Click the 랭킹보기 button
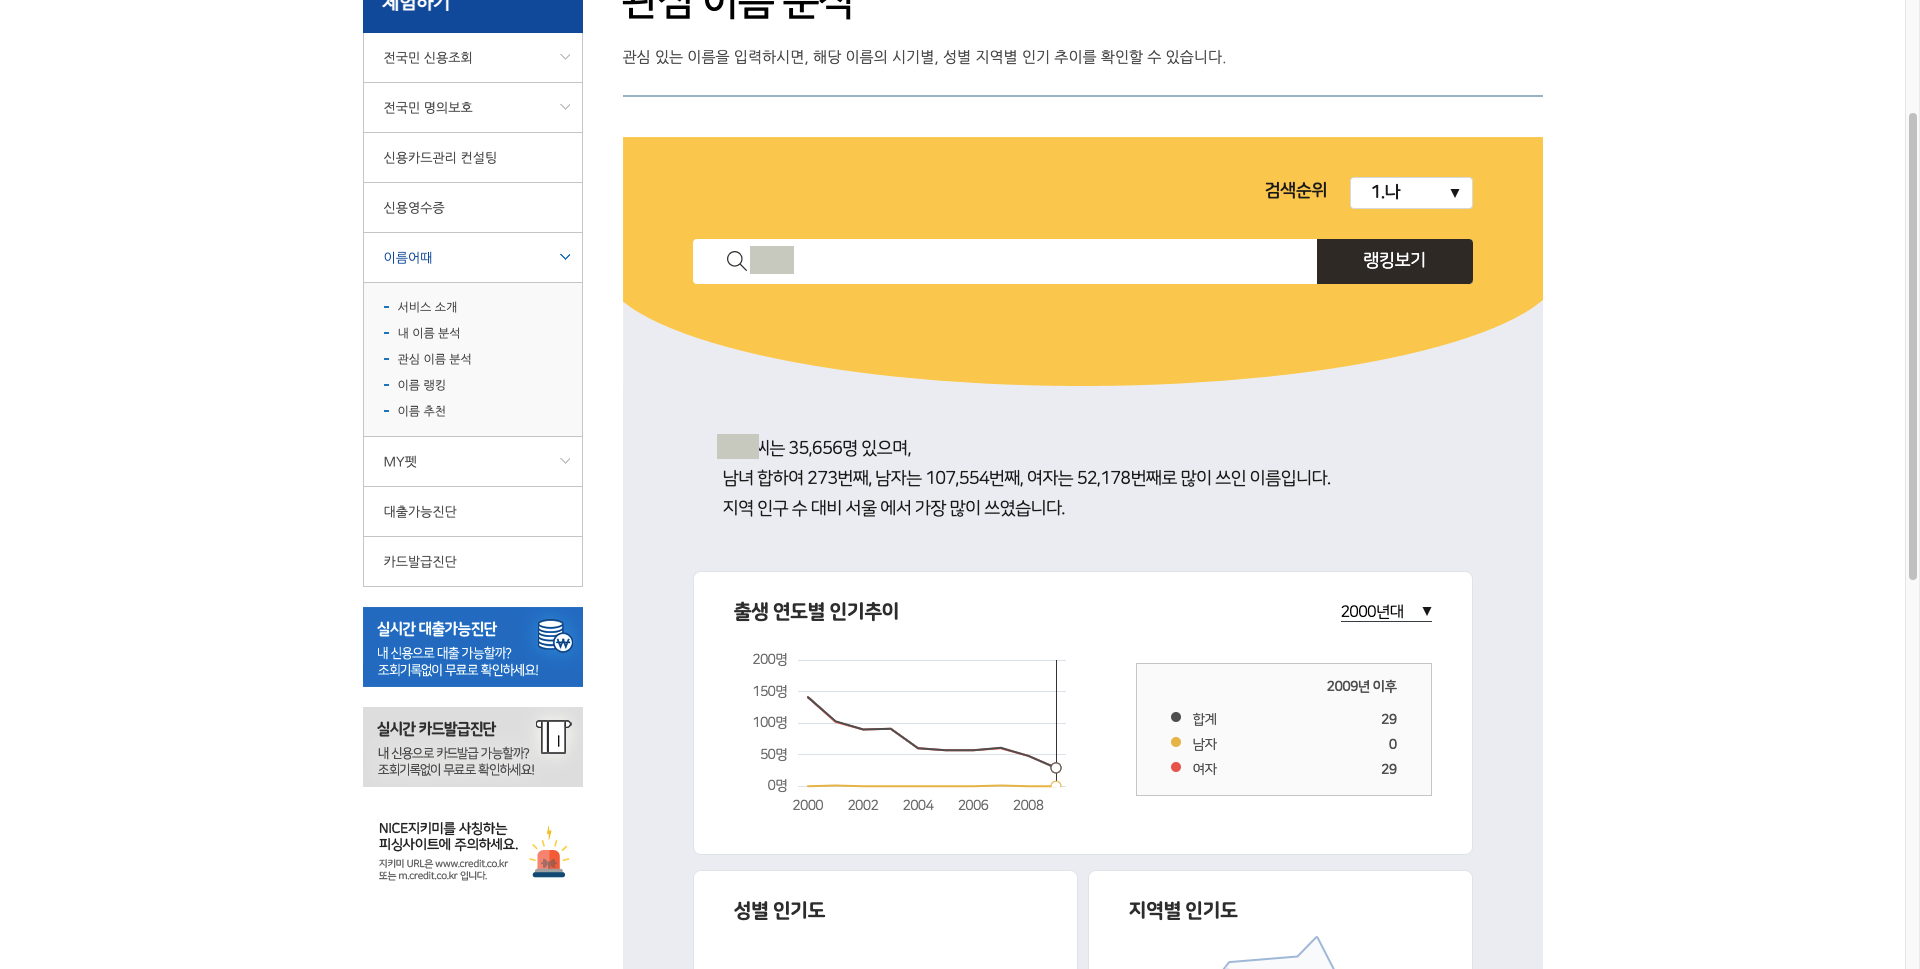This screenshot has height=969, width=1920. click(x=1394, y=261)
